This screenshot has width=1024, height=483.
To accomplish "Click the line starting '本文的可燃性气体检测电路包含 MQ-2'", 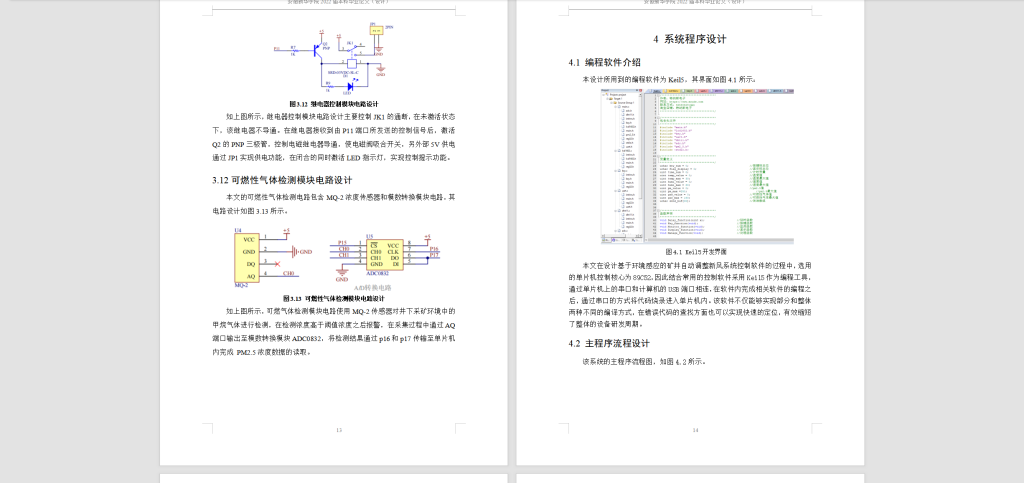I will 340,197.
